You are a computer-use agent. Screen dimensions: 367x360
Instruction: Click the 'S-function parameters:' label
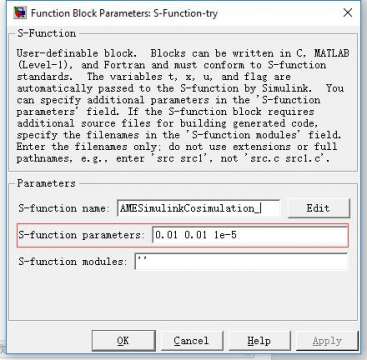pyautogui.click(x=80, y=235)
